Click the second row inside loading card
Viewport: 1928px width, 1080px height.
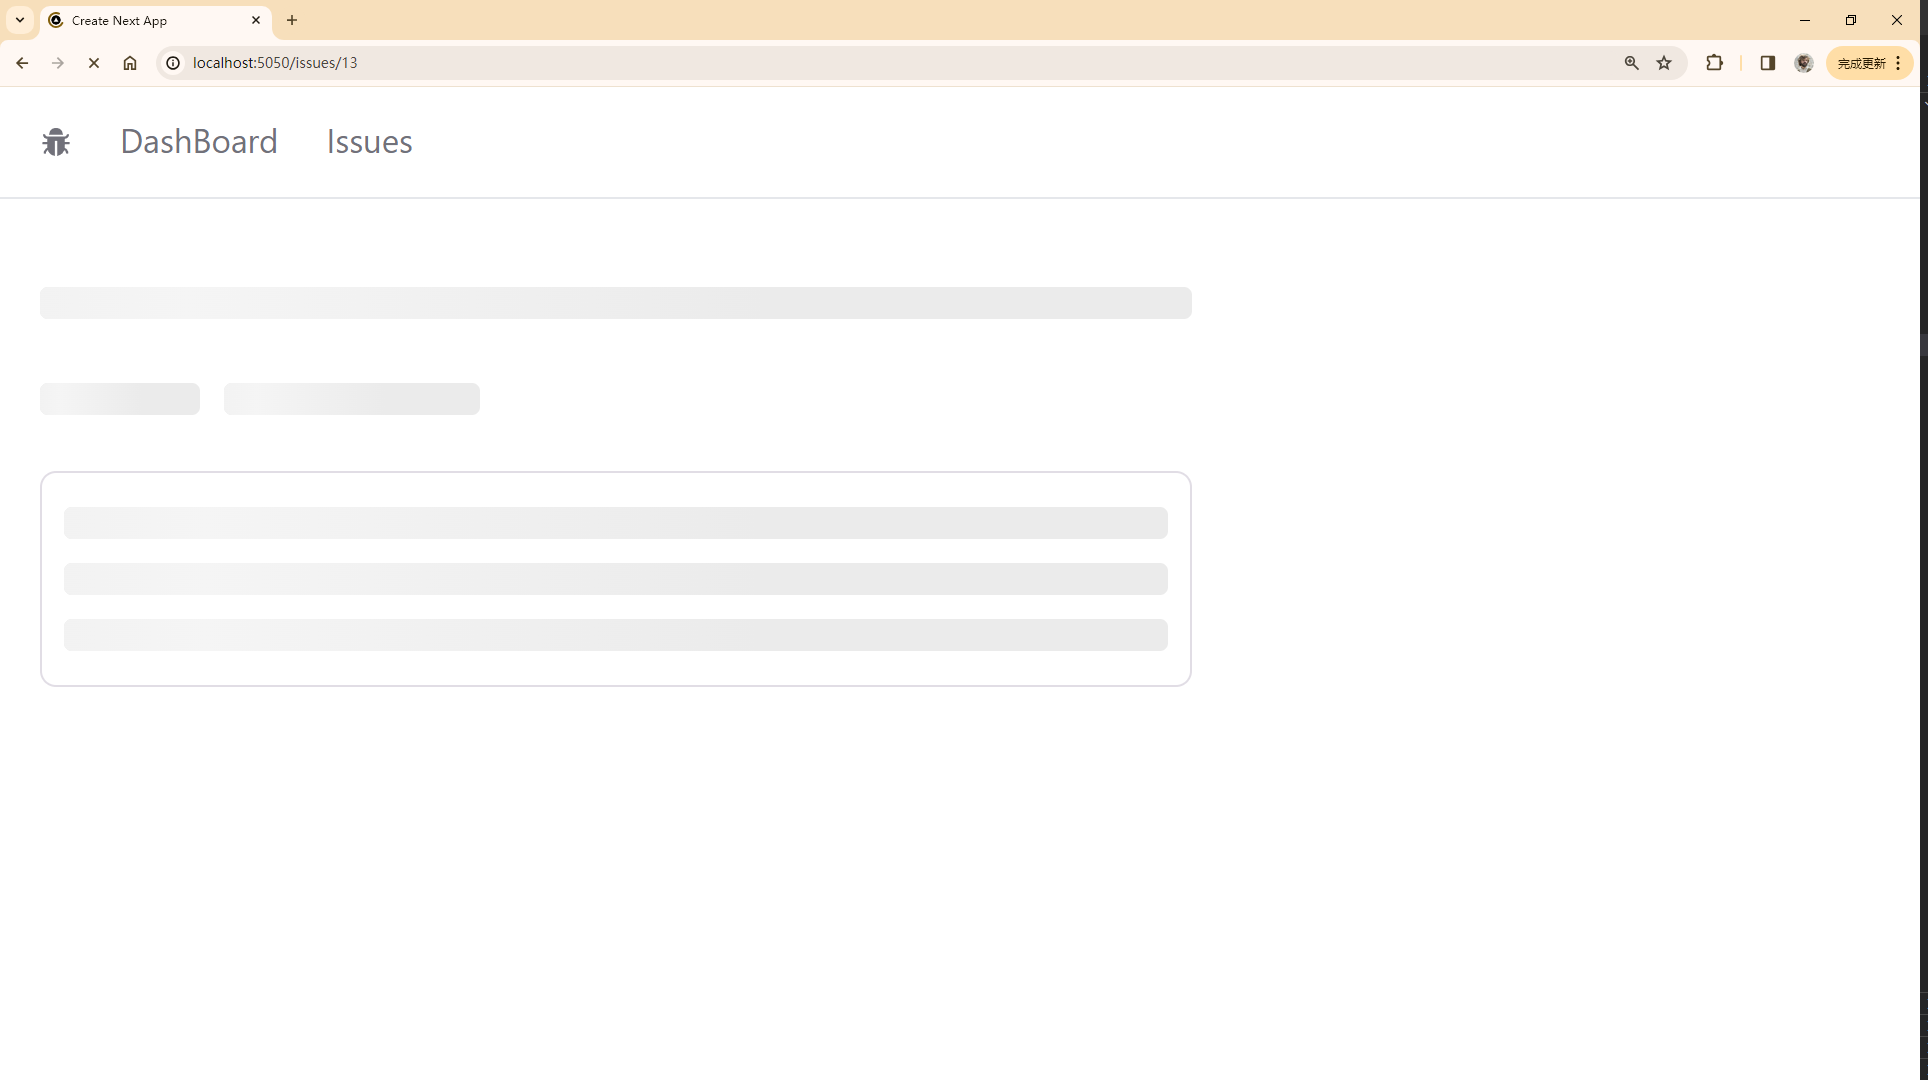[614, 578]
